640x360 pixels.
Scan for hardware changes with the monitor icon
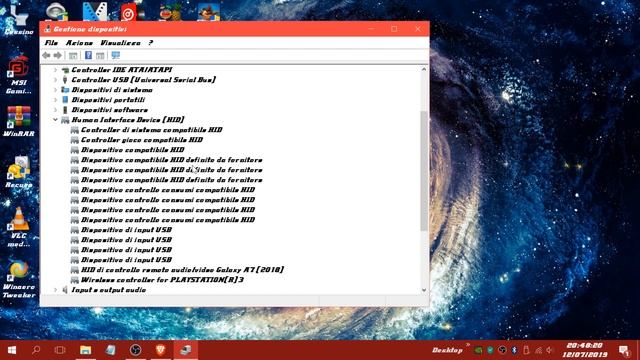116,56
